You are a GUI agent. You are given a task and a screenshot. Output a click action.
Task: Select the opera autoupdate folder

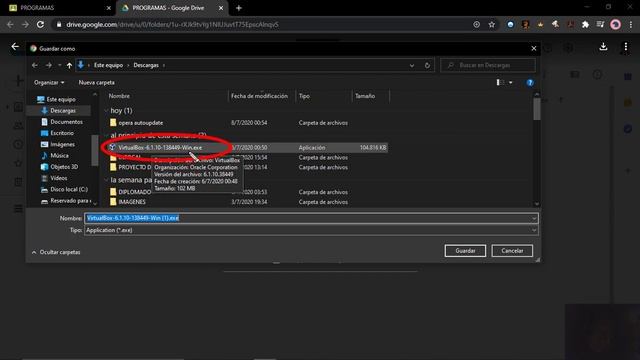pos(140,122)
